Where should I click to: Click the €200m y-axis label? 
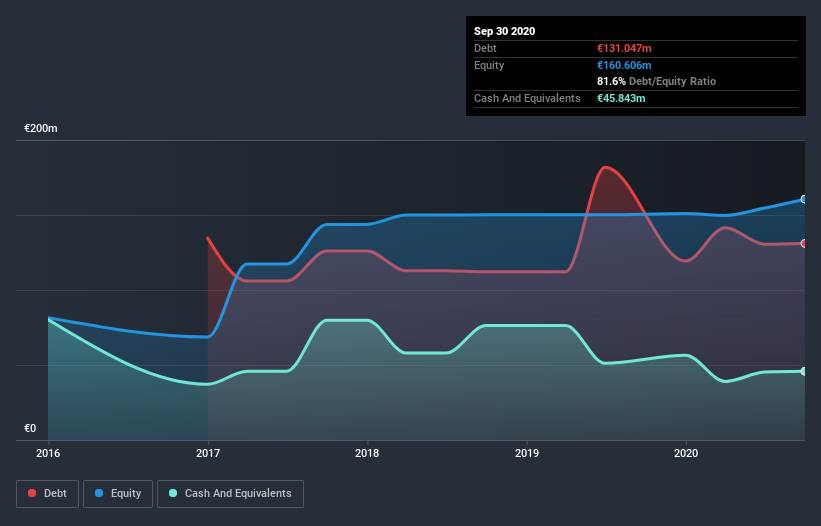pyautogui.click(x=41, y=128)
